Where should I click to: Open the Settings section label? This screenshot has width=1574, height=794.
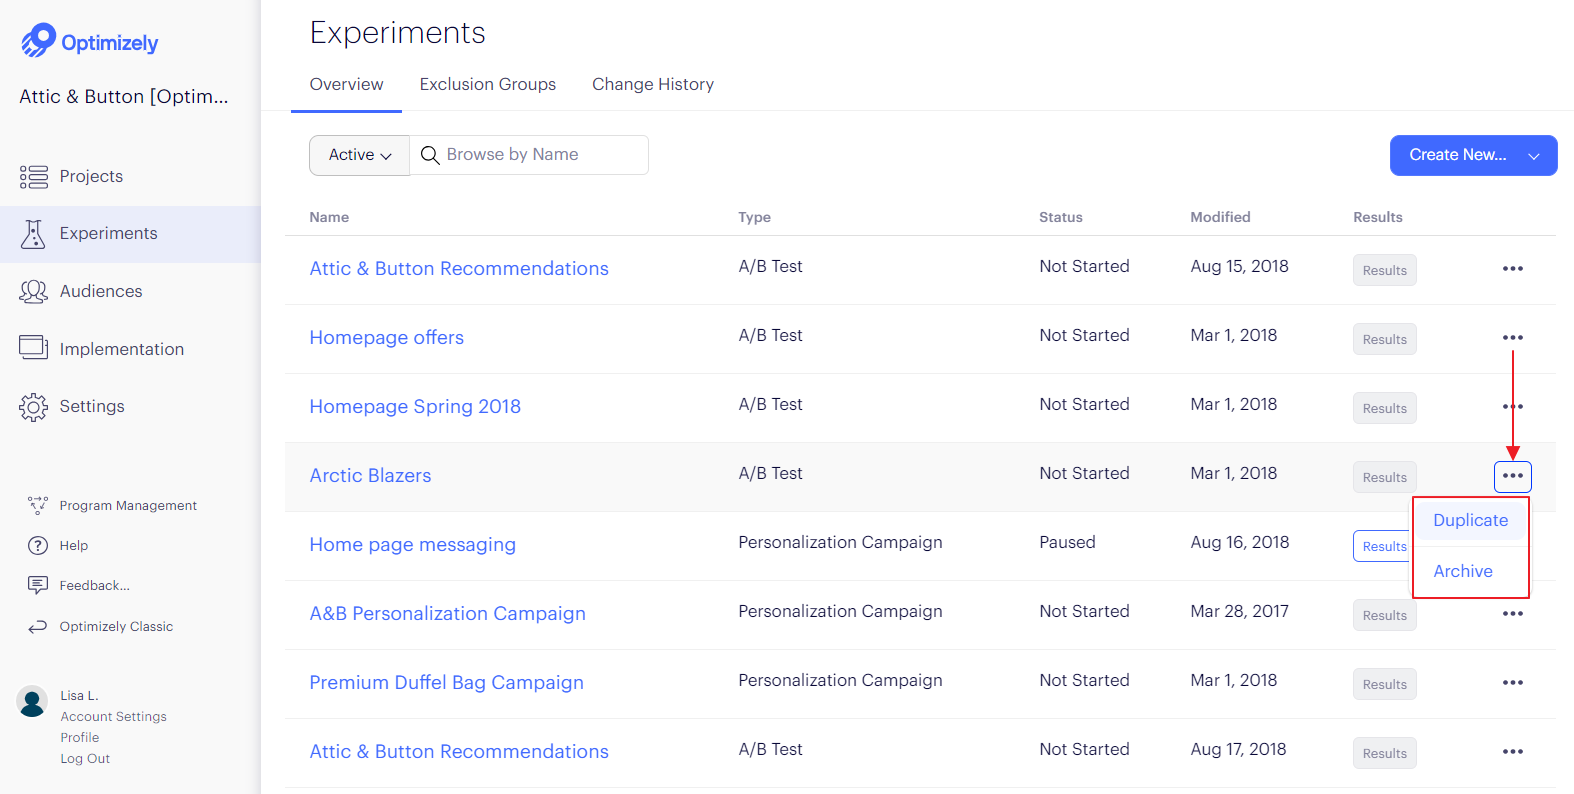(92, 406)
